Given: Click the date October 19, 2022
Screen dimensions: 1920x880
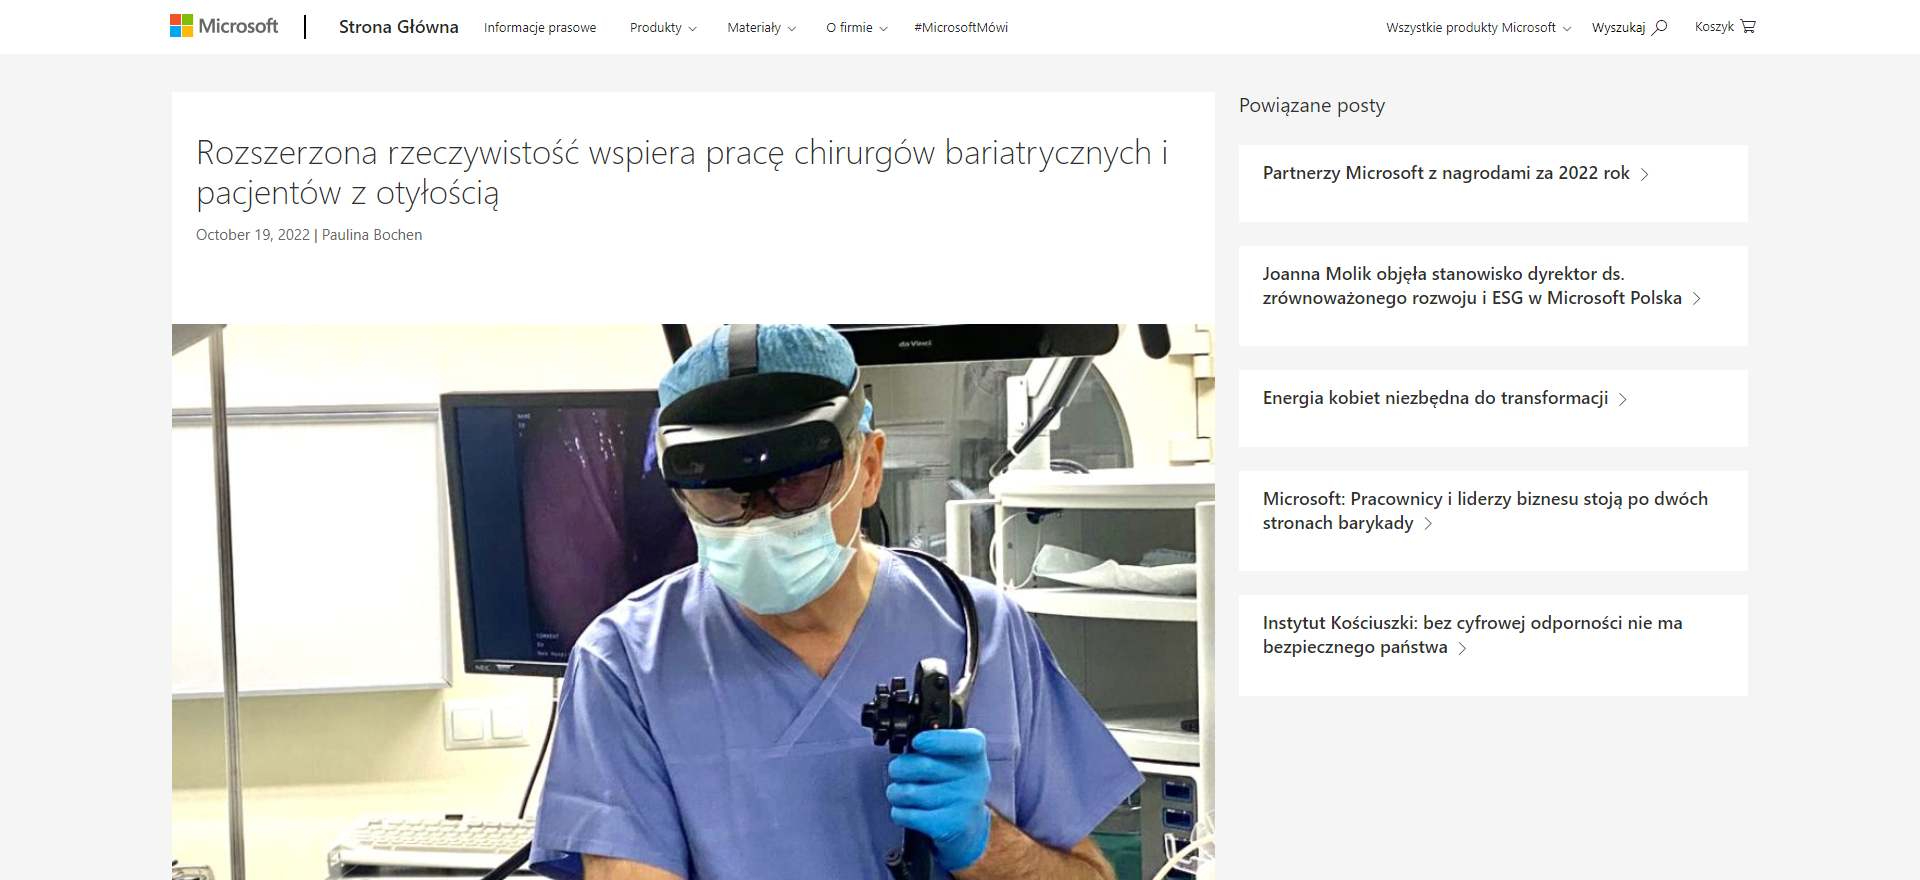Looking at the screenshot, I should tap(253, 235).
